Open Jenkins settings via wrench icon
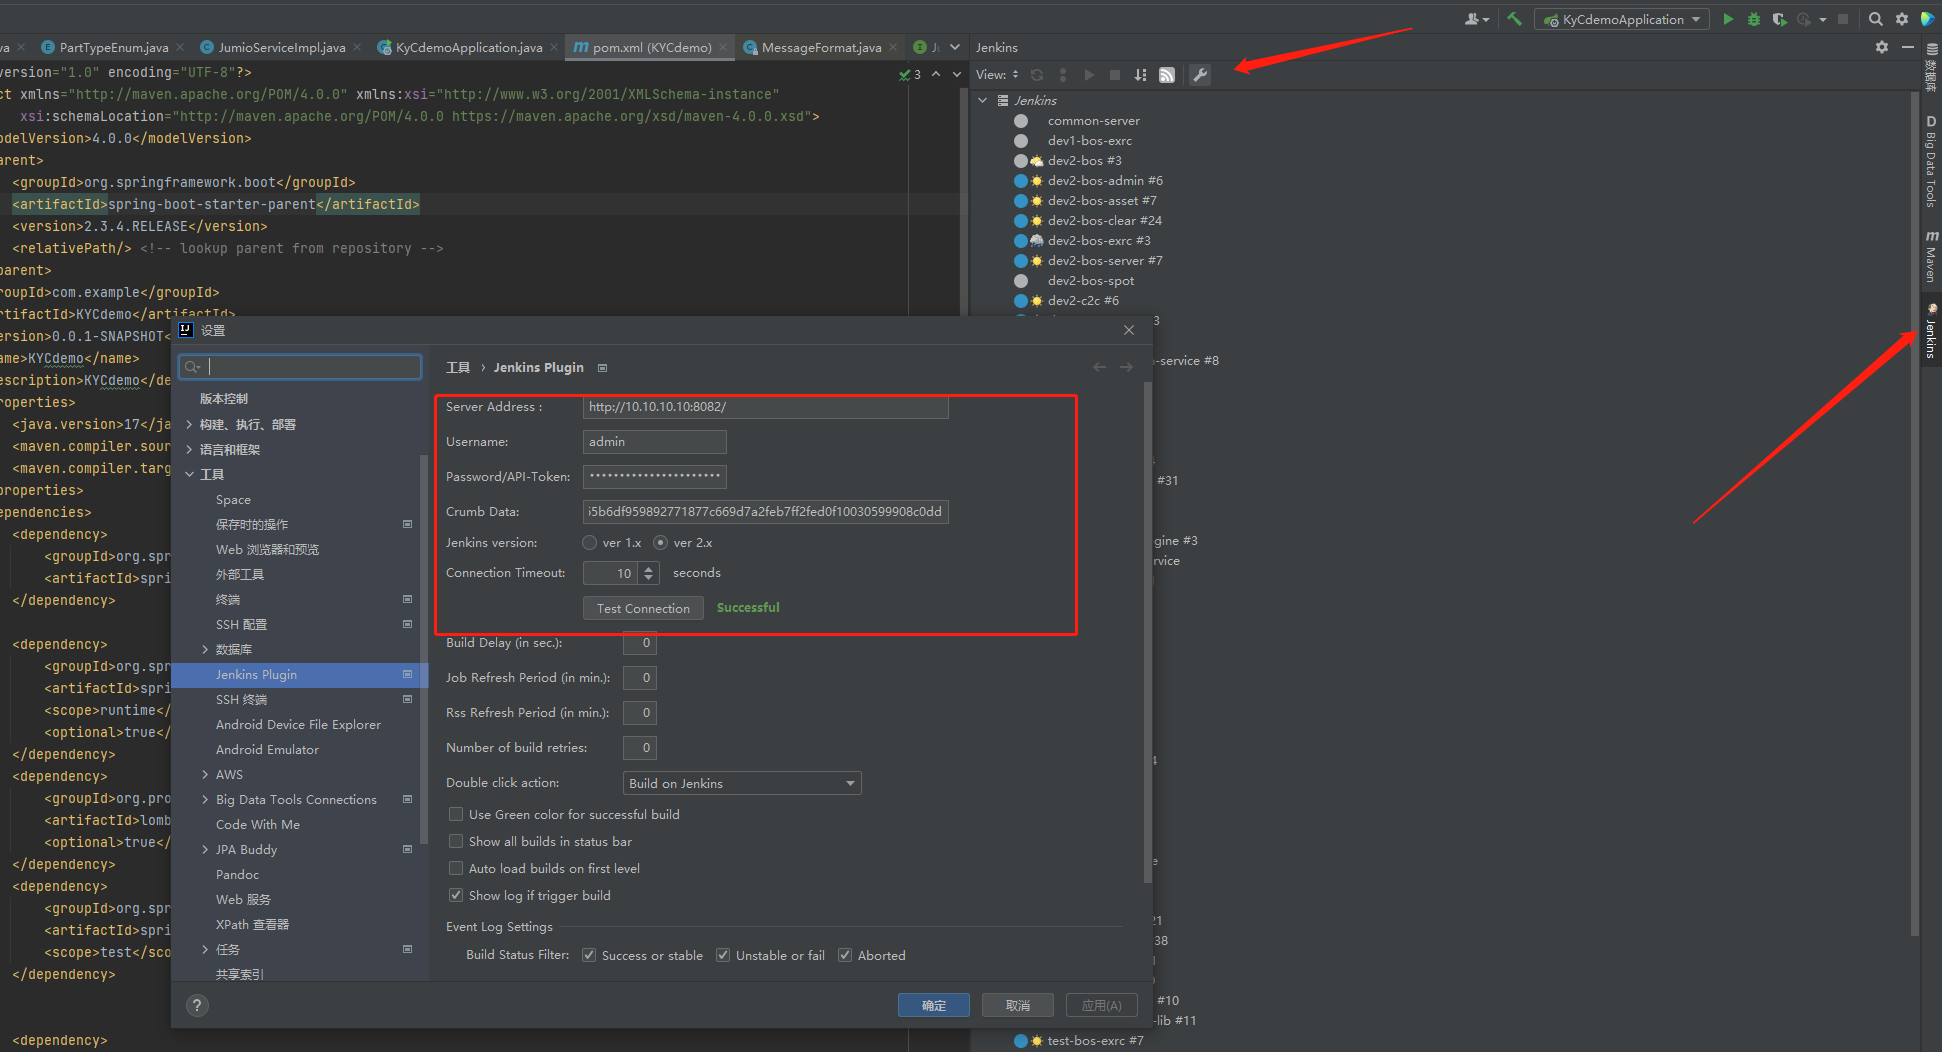The width and height of the screenshot is (1942, 1052). 1200,75
